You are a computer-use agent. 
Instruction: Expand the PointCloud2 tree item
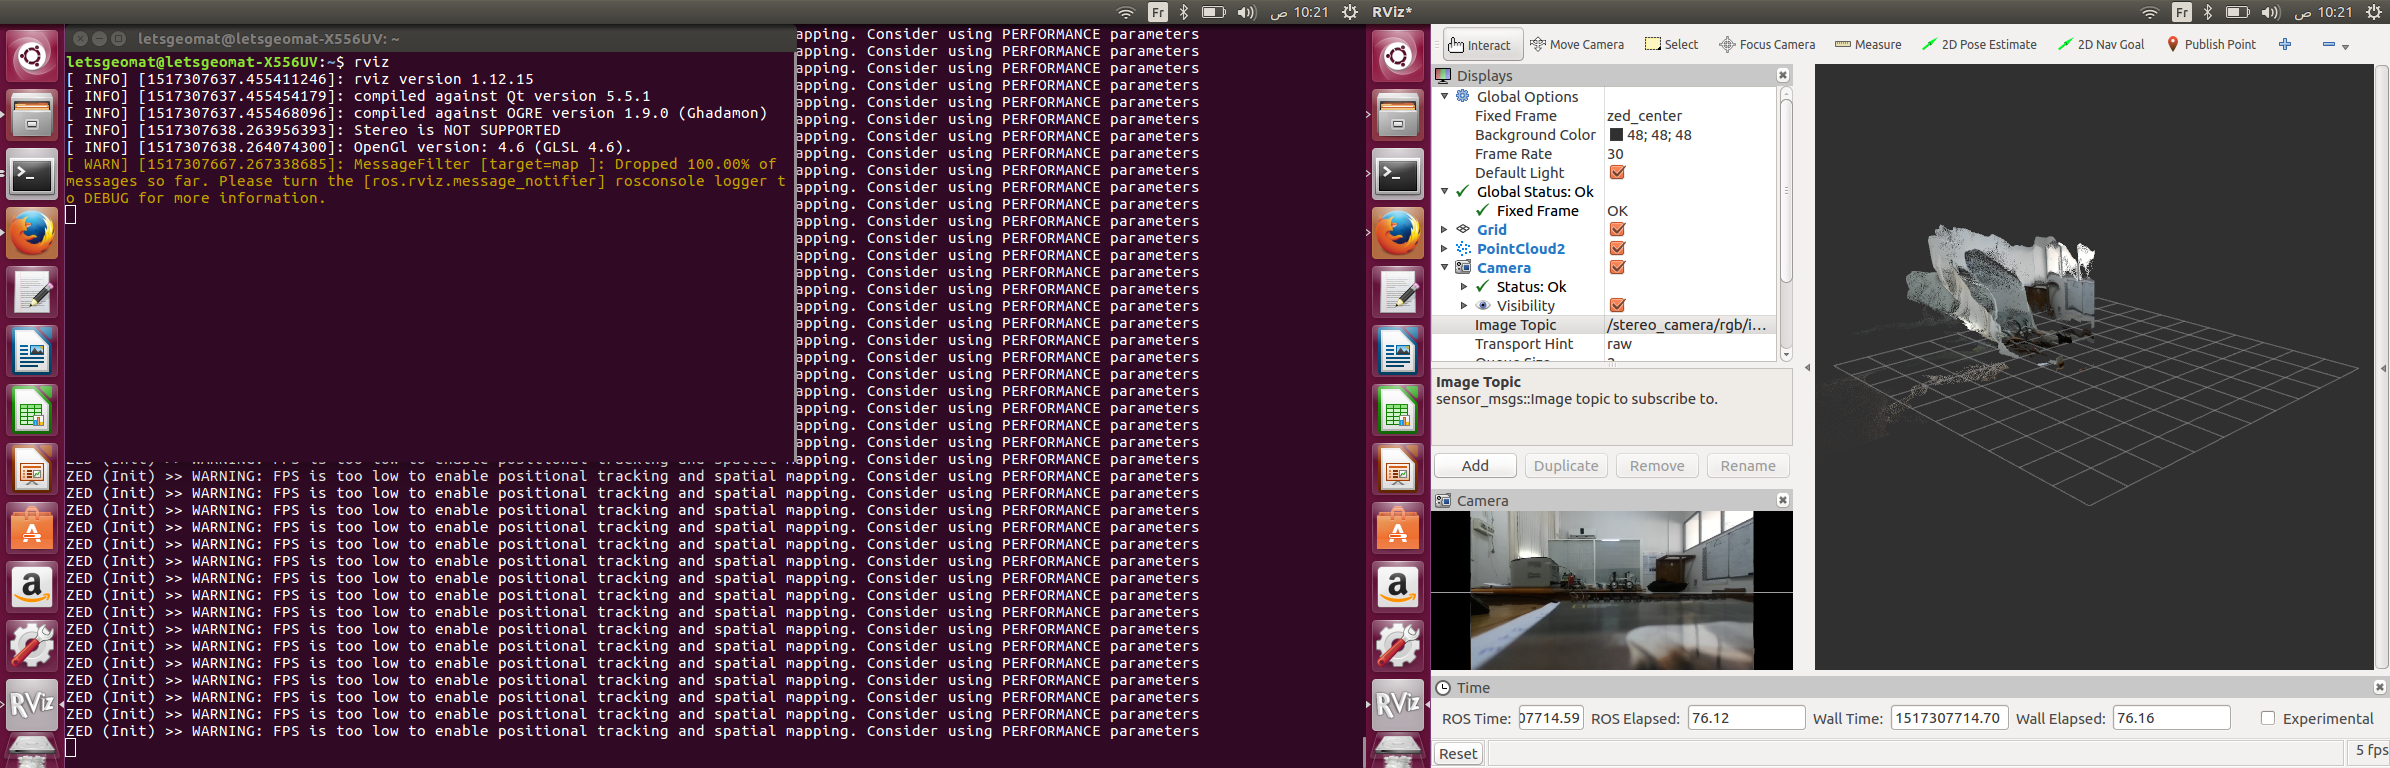tap(1444, 249)
